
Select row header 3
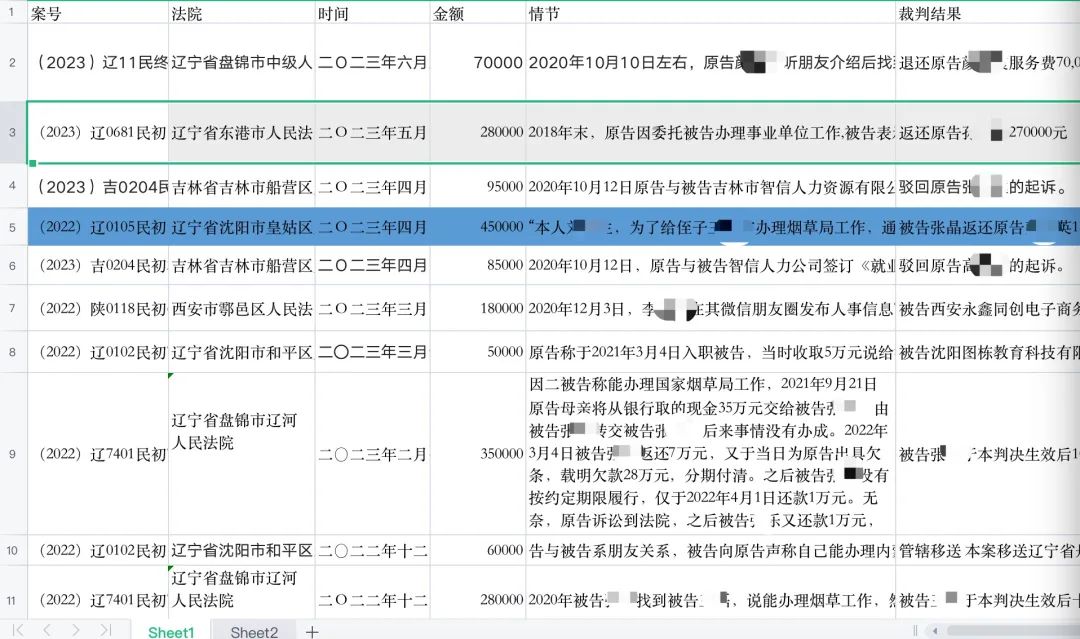(10, 132)
